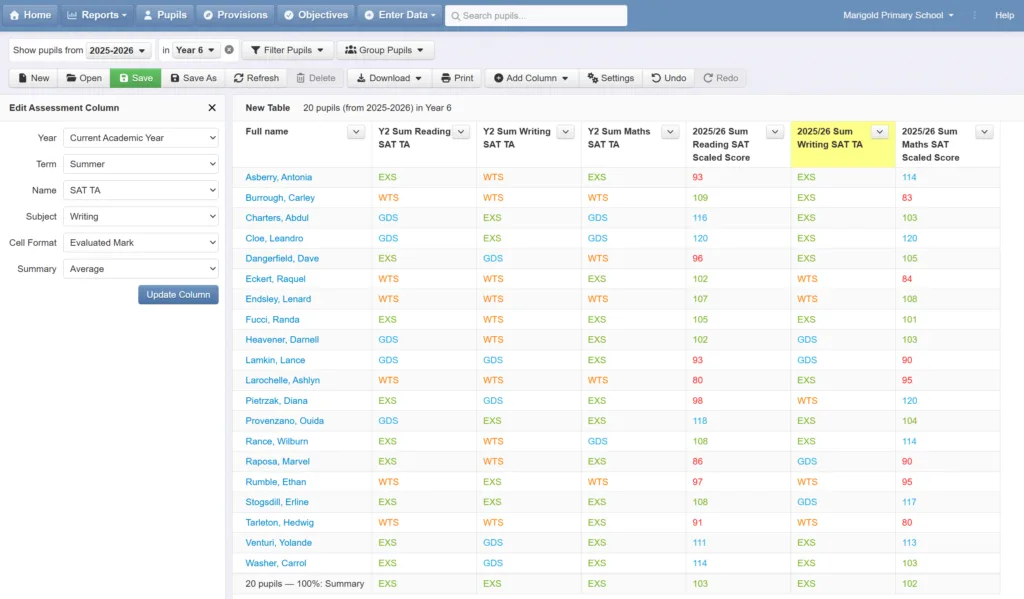This screenshot has height=599, width=1024.
Task: Open the Subject Writing dropdown
Action: 141,216
